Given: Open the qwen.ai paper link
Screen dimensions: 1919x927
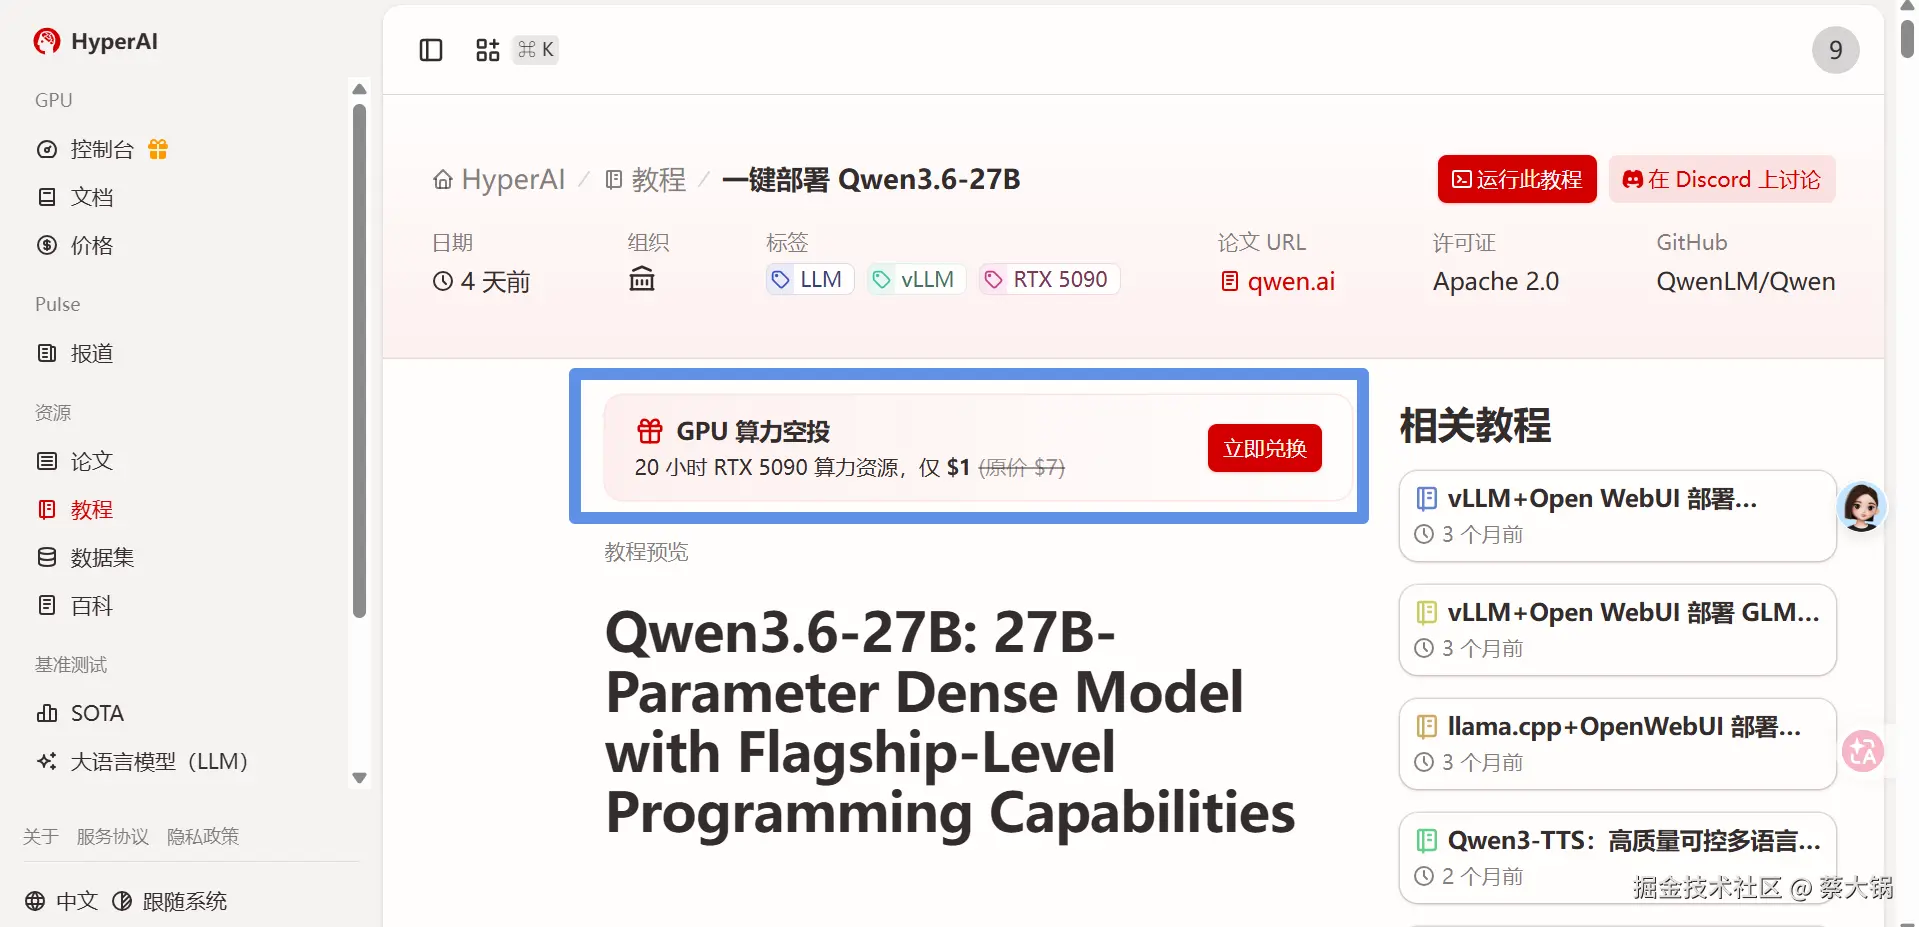Looking at the screenshot, I should (1278, 282).
